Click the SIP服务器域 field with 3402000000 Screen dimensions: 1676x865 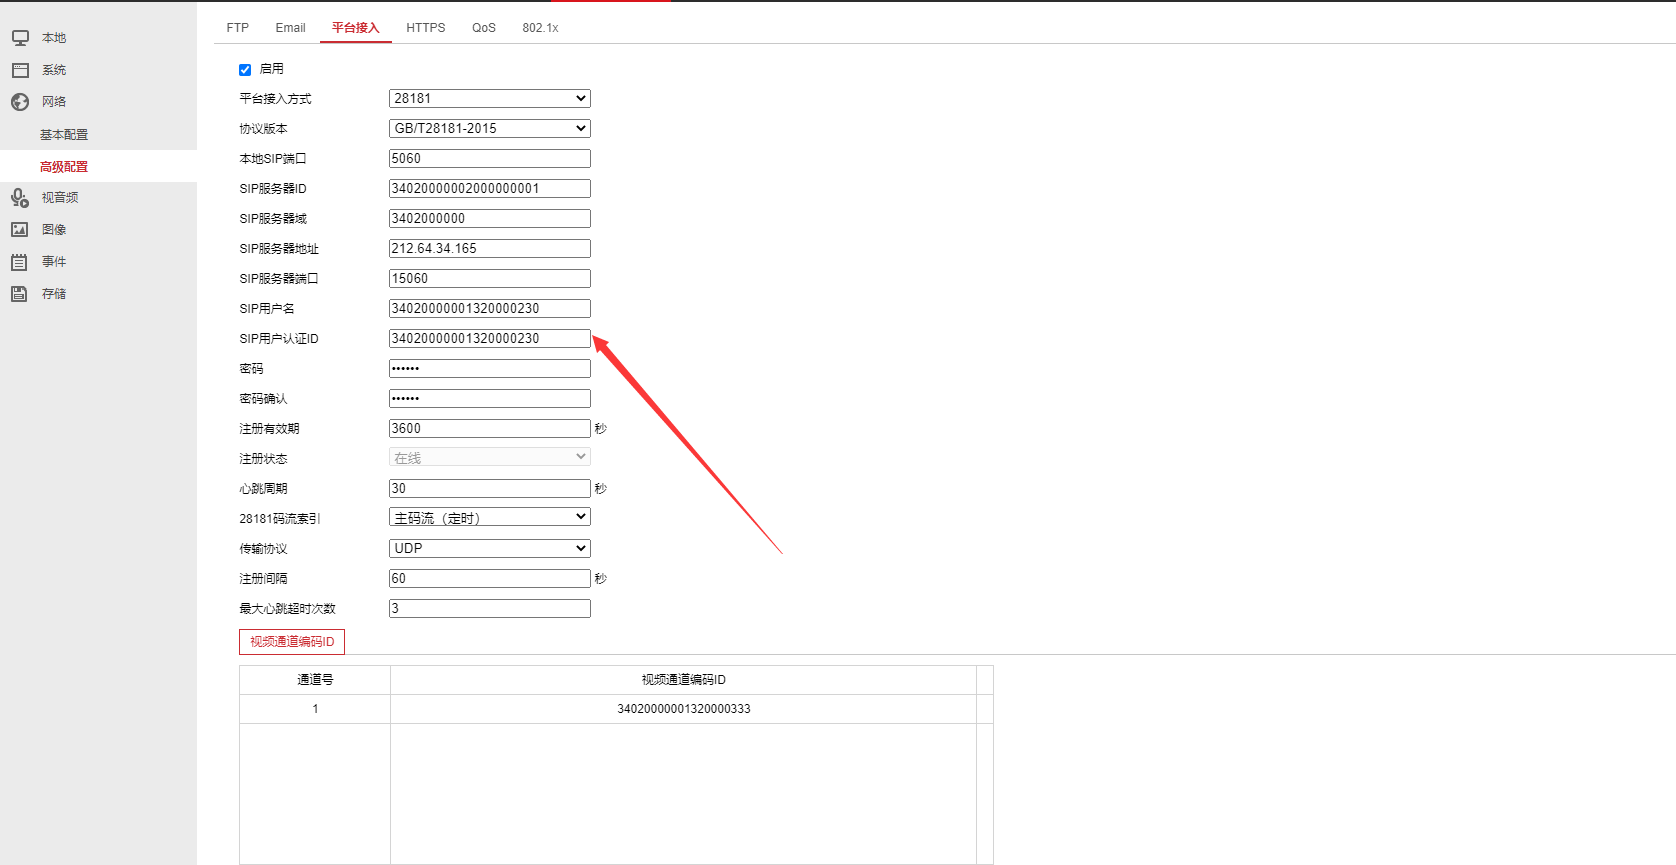tap(490, 218)
